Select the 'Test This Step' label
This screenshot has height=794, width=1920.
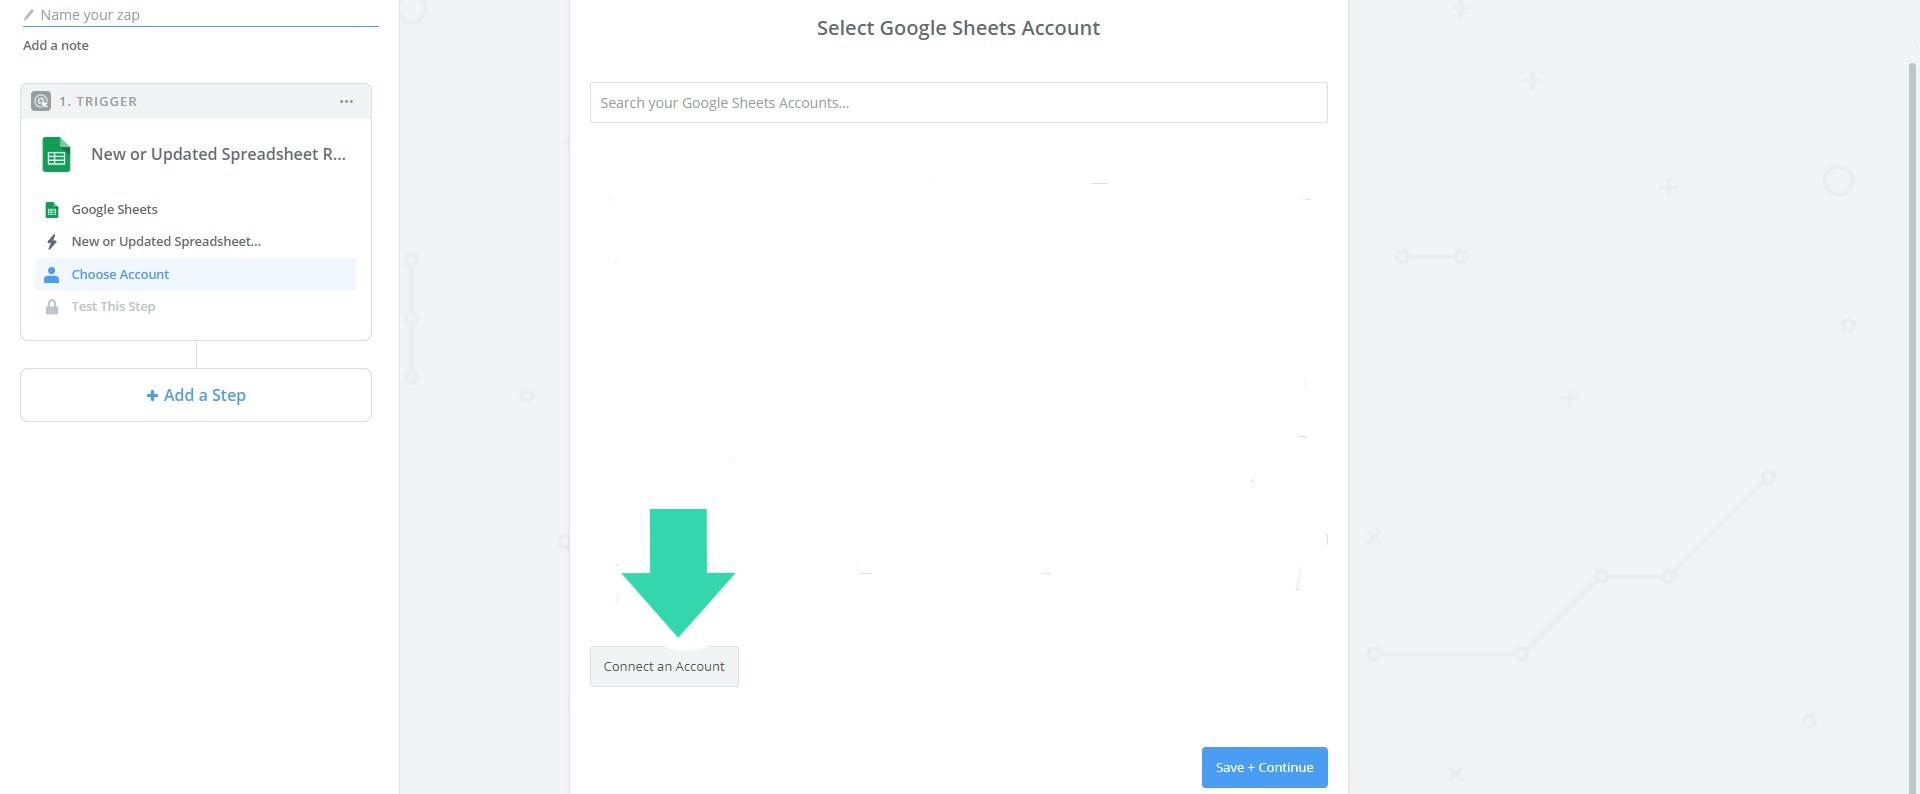pos(113,307)
